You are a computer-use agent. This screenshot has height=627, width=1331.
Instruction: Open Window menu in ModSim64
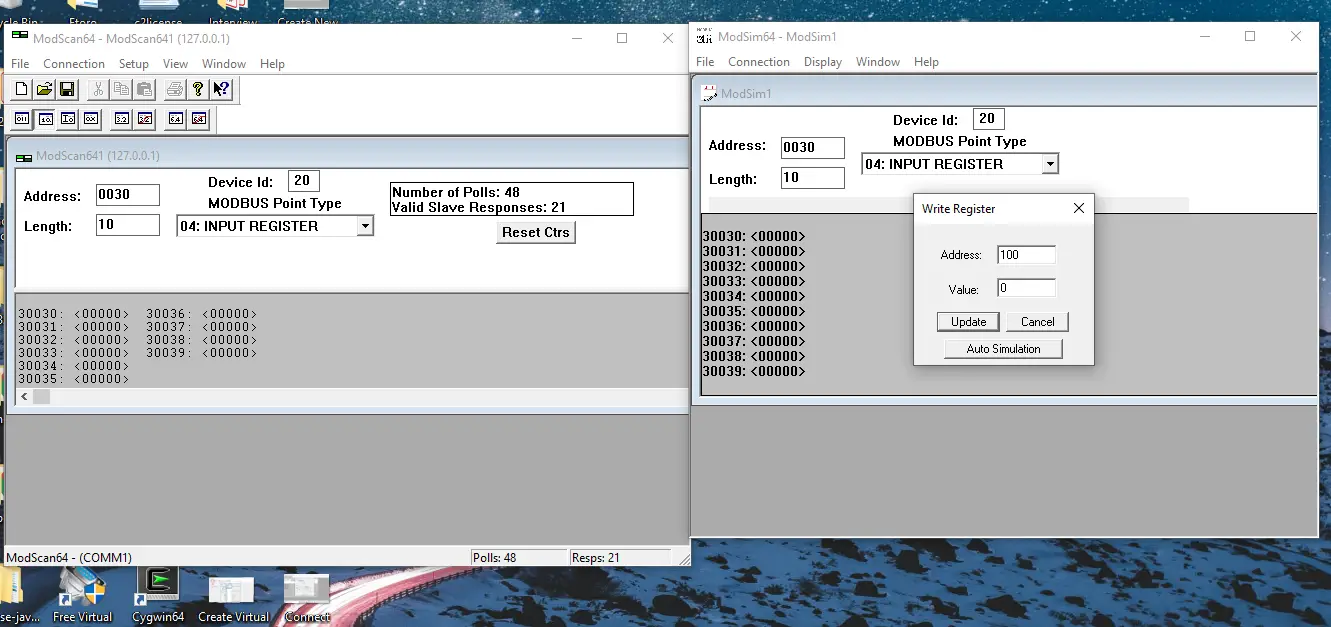click(878, 62)
